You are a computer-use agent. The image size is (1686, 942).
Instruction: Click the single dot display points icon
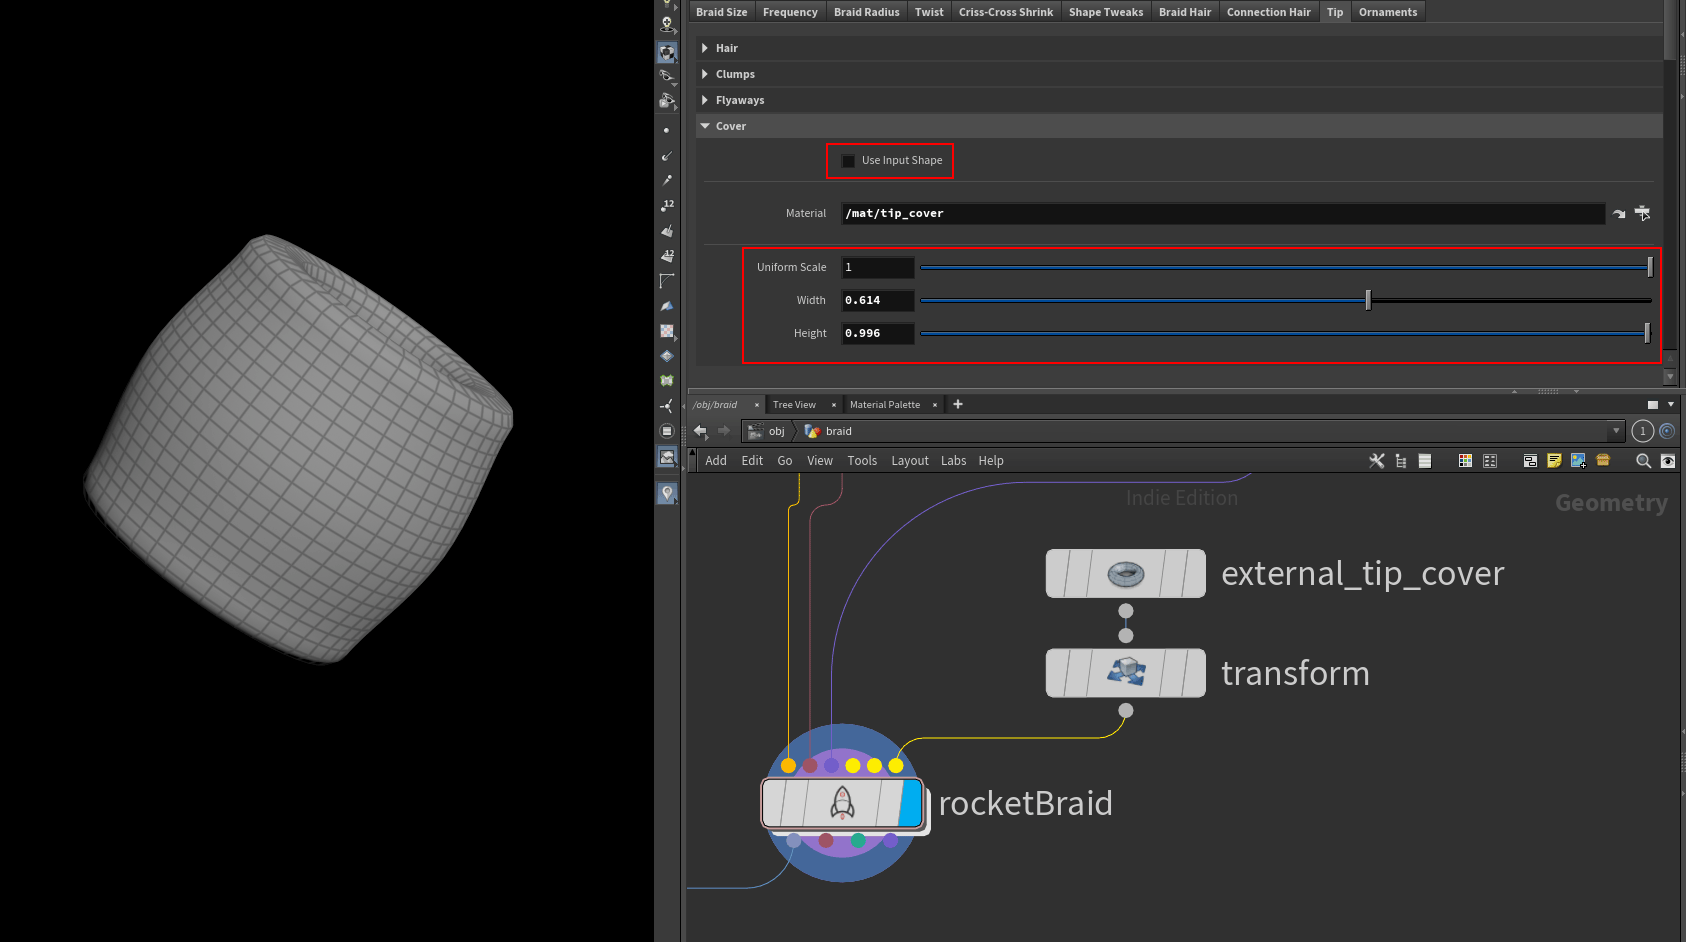point(667,131)
